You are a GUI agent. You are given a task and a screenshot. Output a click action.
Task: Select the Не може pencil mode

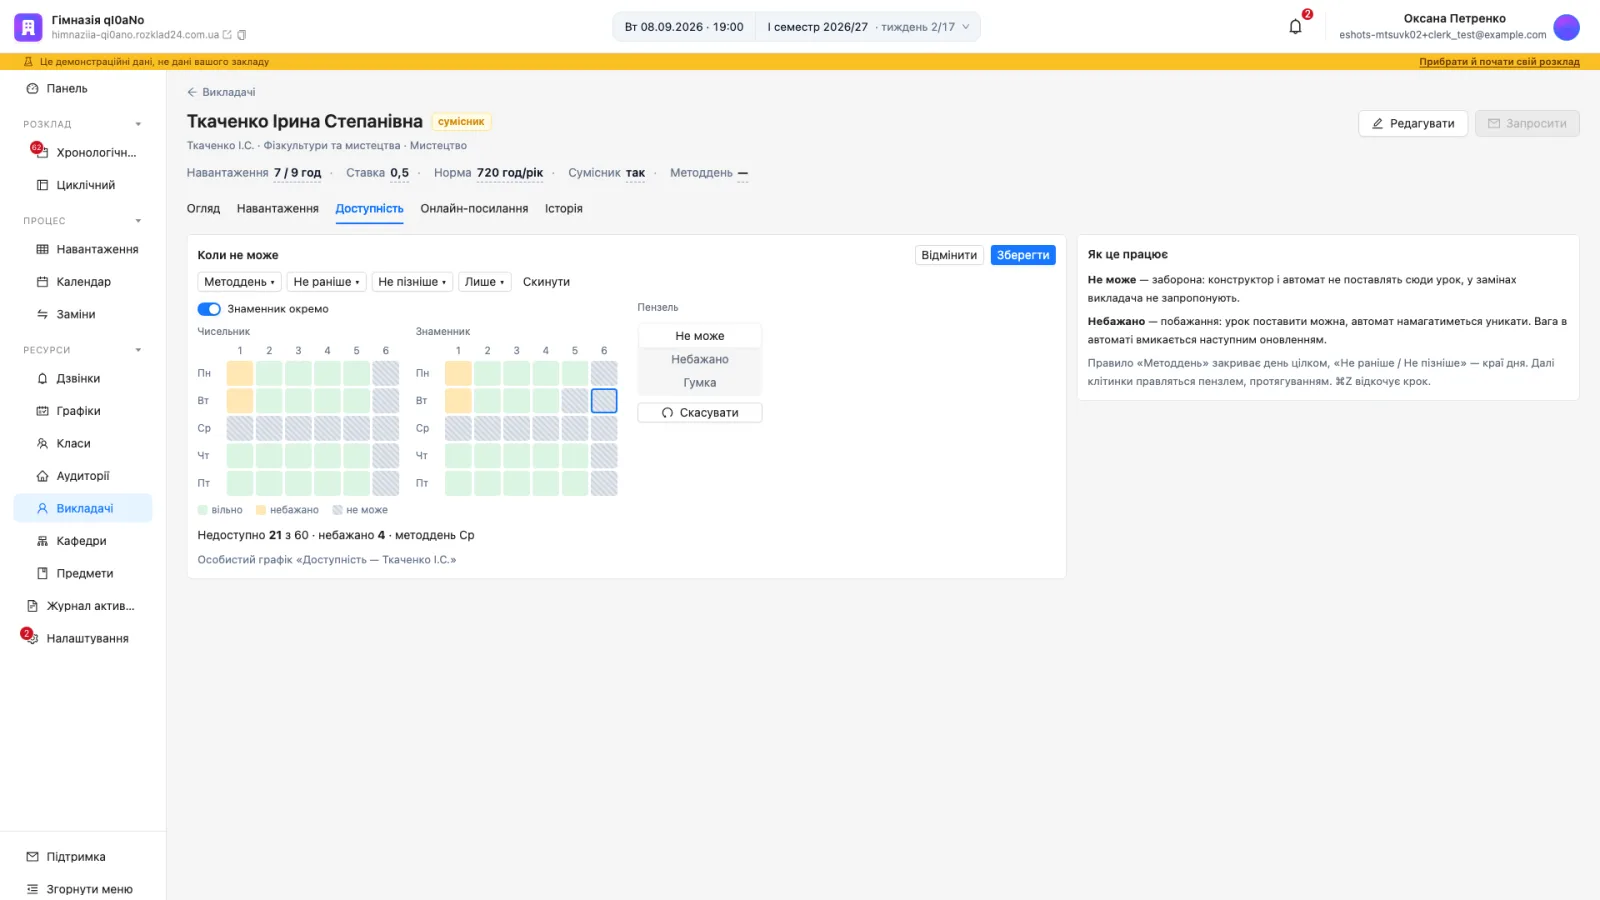pos(700,336)
